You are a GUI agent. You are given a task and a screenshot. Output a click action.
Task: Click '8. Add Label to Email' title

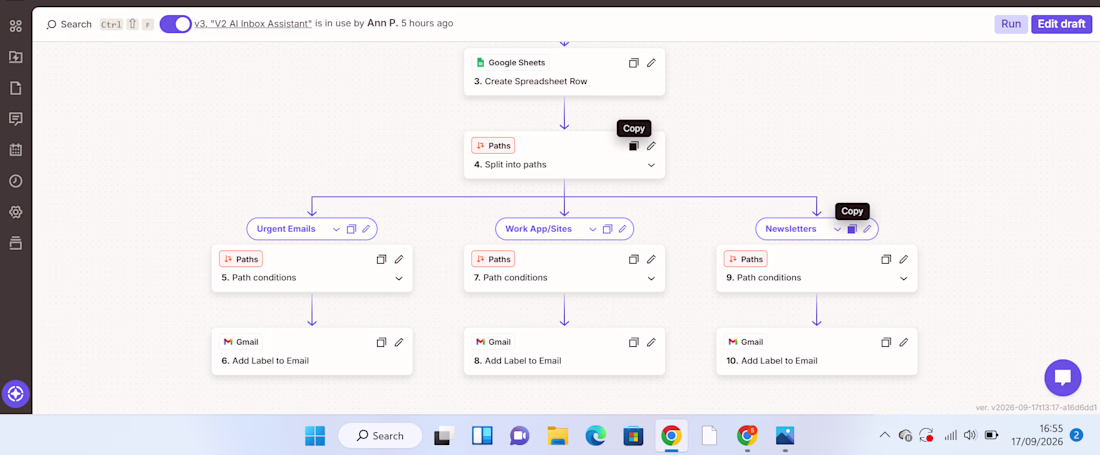pos(518,361)
